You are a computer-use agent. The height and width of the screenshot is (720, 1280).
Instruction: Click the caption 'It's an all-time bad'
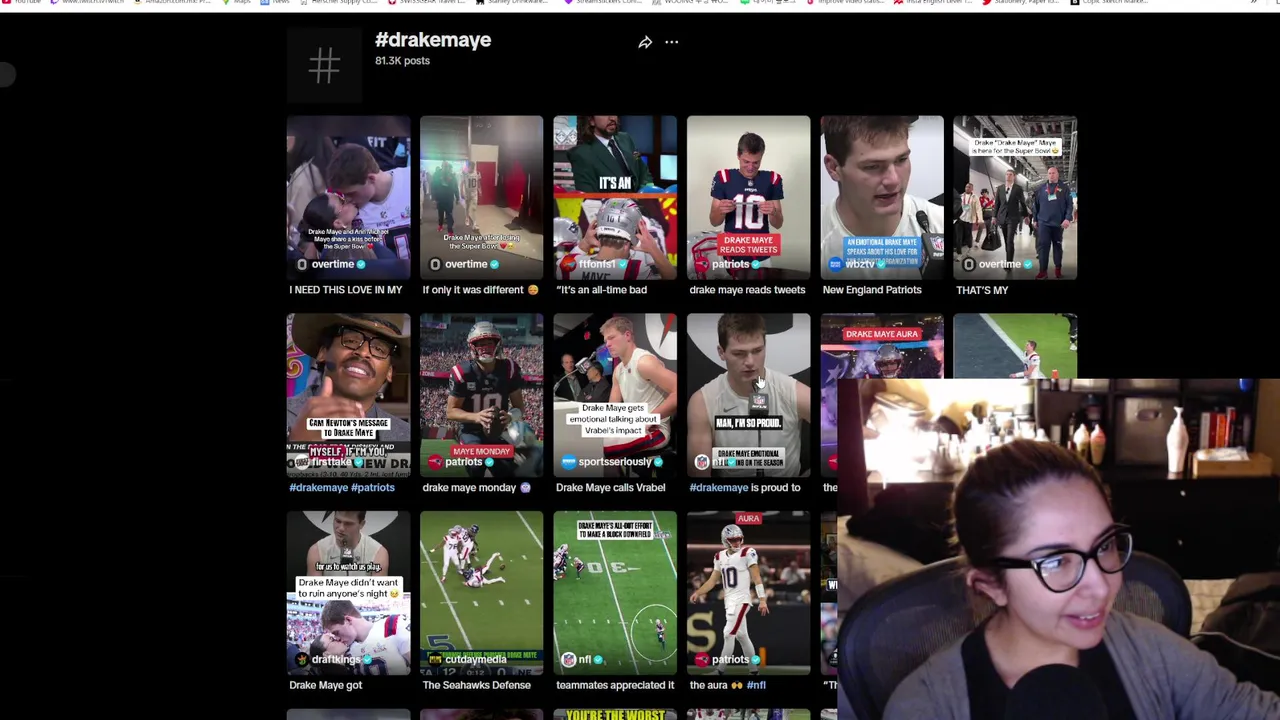601,290
